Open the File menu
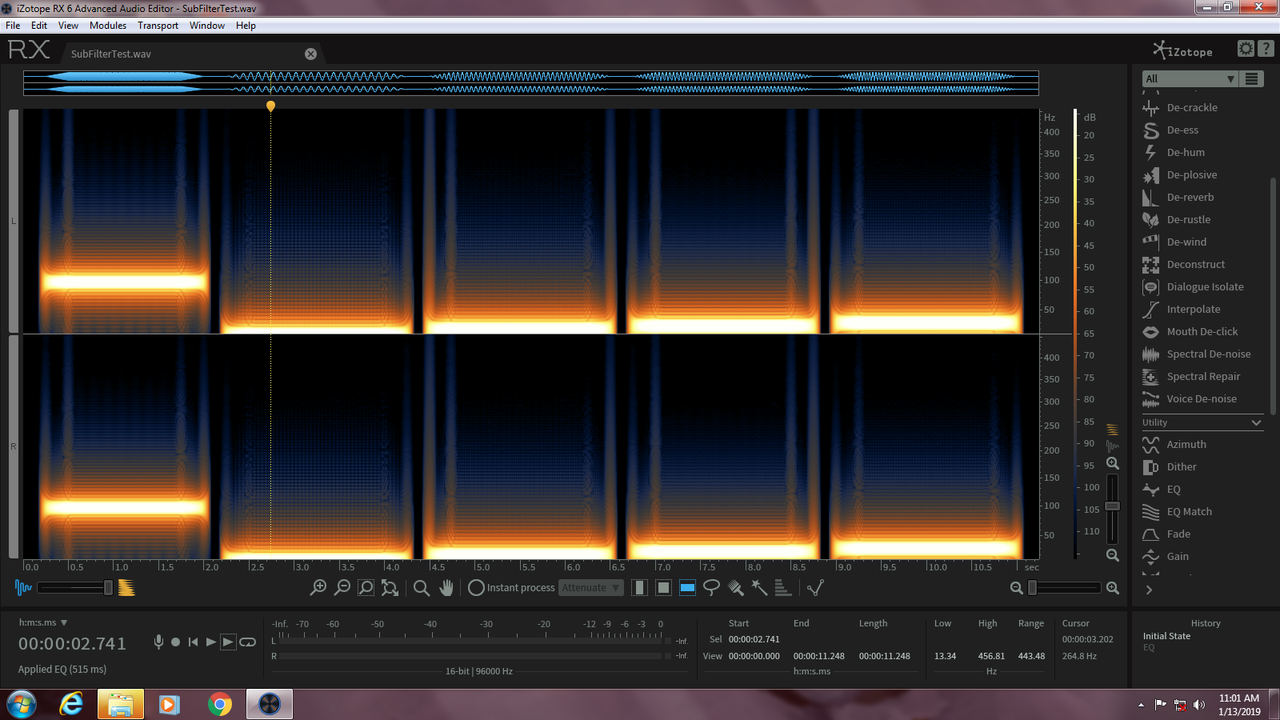1280x720 pixels. pos(13,25)
